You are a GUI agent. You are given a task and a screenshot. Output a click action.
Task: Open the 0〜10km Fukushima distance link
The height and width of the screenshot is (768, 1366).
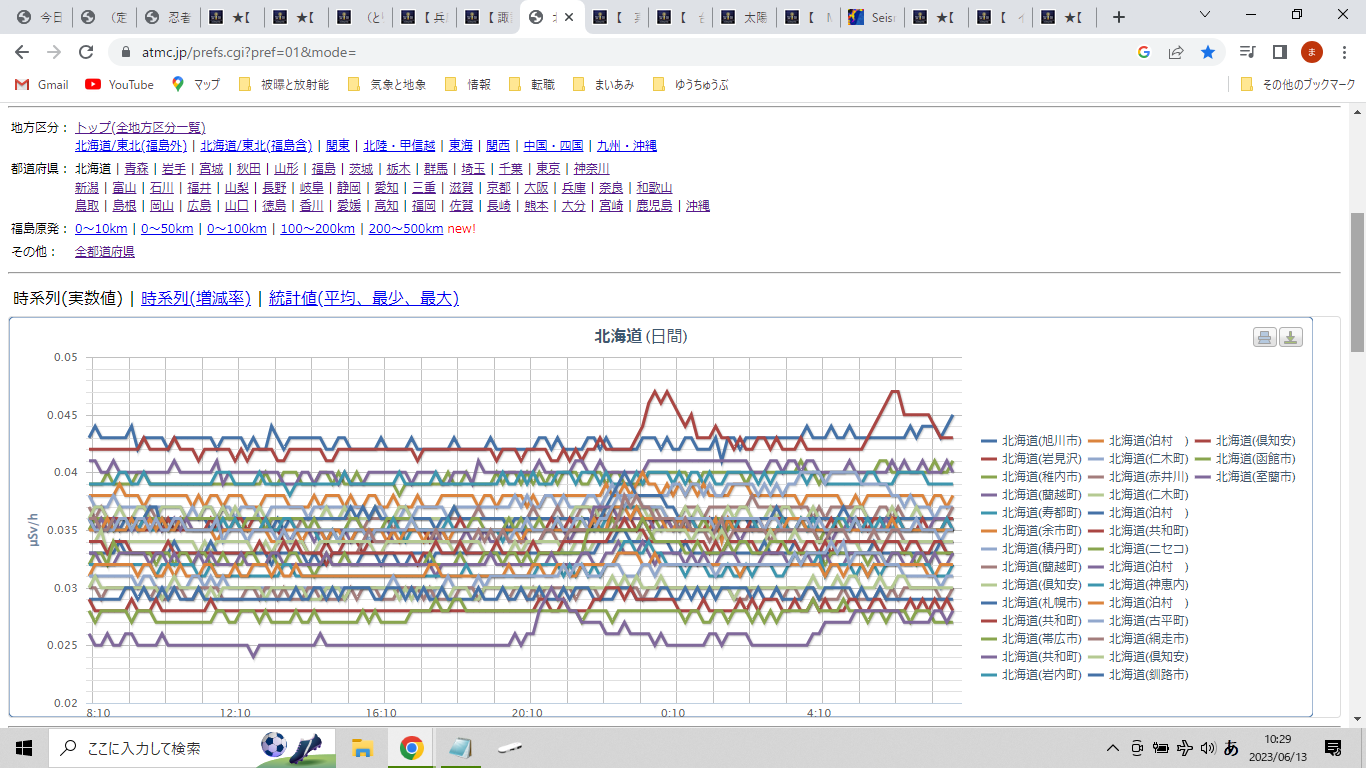[x=101, y=229]
